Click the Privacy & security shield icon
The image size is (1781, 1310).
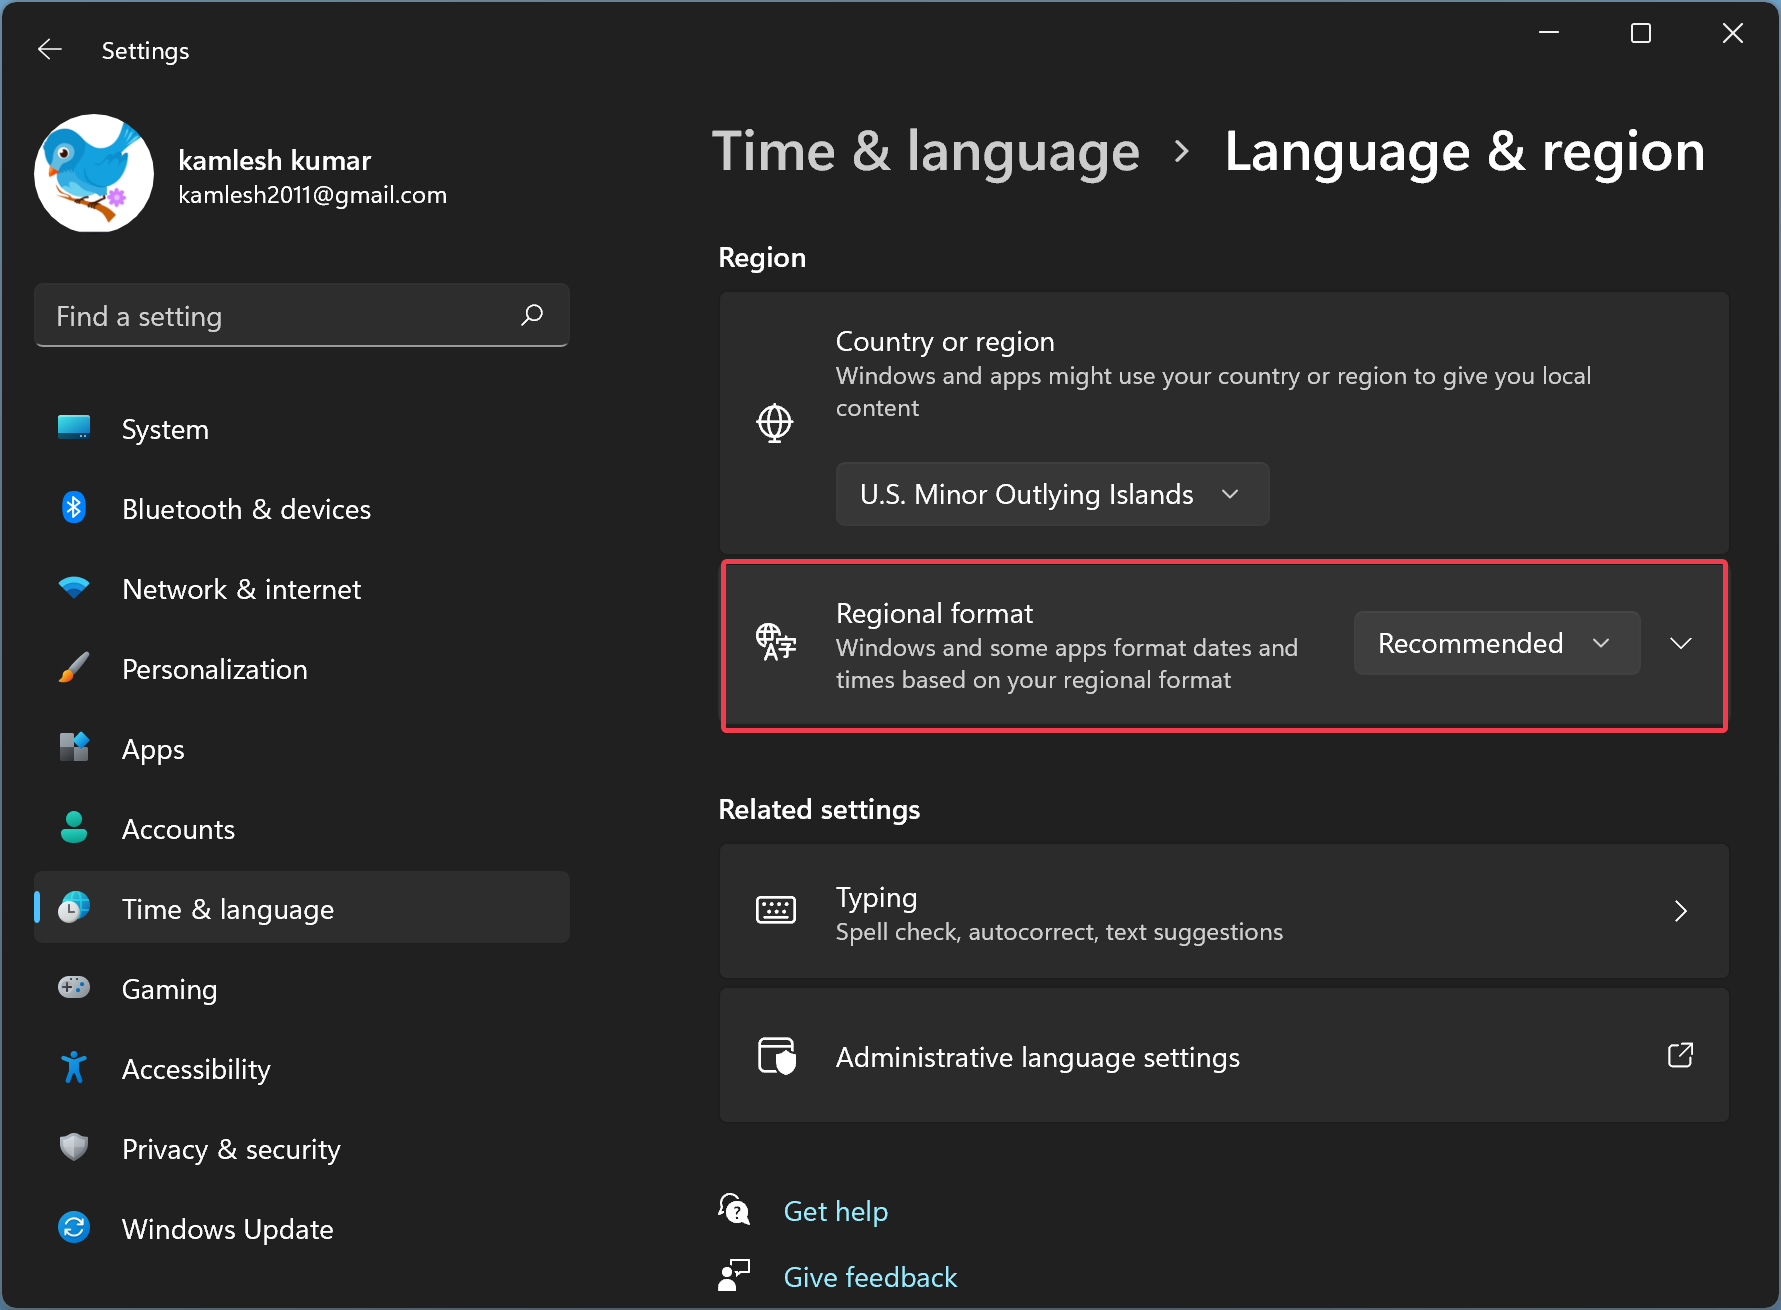click(74, 1147)
